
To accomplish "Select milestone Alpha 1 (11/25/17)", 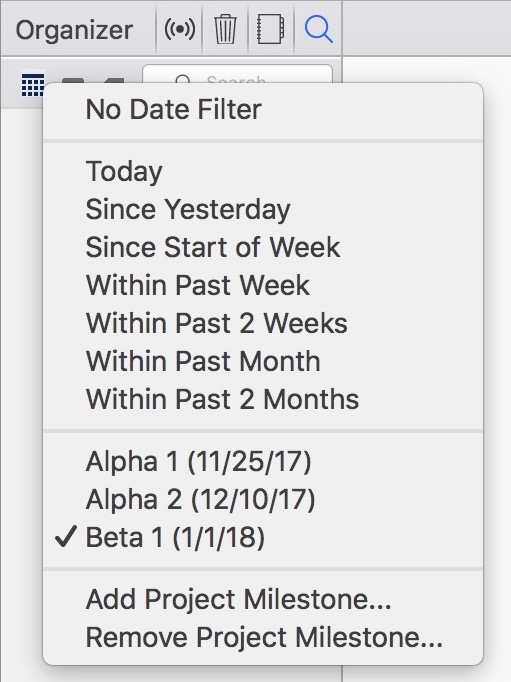I will click(263, 461).
